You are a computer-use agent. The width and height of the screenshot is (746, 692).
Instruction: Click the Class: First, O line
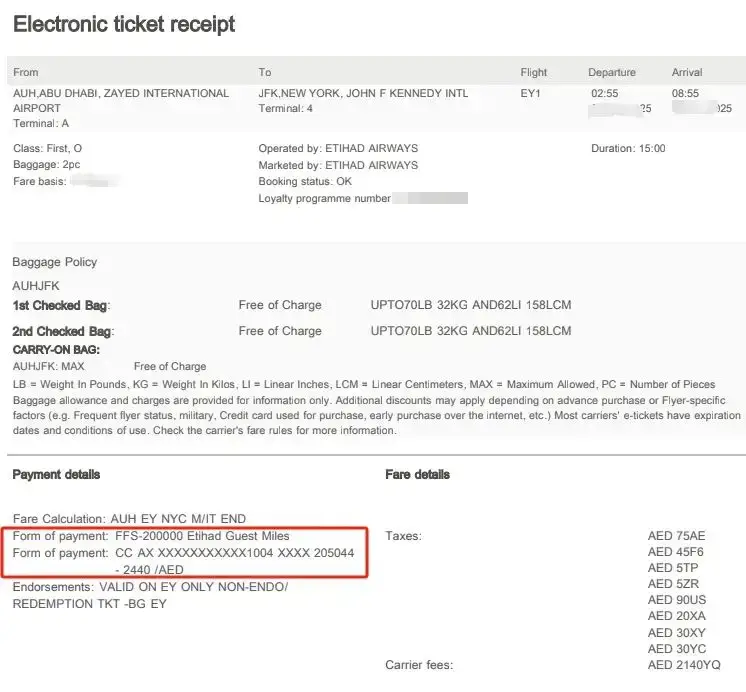click(x=48, y=149)
